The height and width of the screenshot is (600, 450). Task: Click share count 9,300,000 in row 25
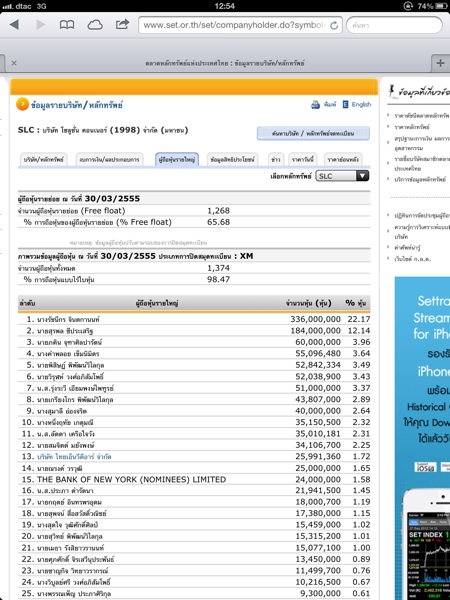coord(320,593)
